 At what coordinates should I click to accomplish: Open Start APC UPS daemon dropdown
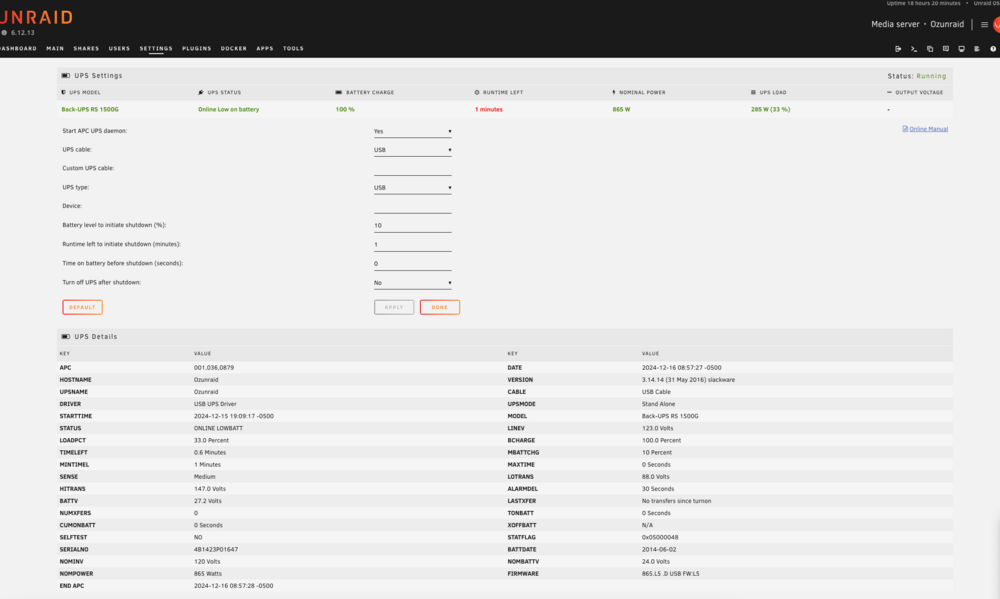coord(413,131)
